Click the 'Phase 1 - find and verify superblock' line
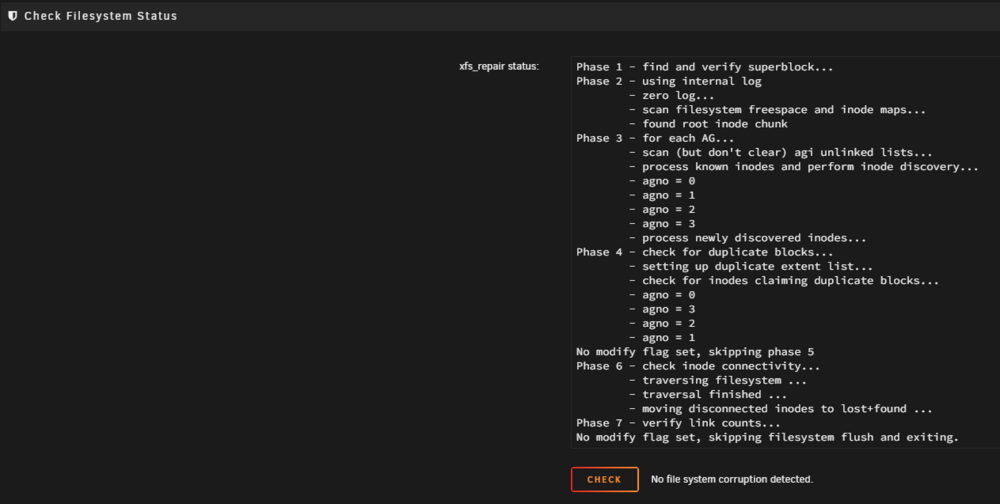 point(705,67)
